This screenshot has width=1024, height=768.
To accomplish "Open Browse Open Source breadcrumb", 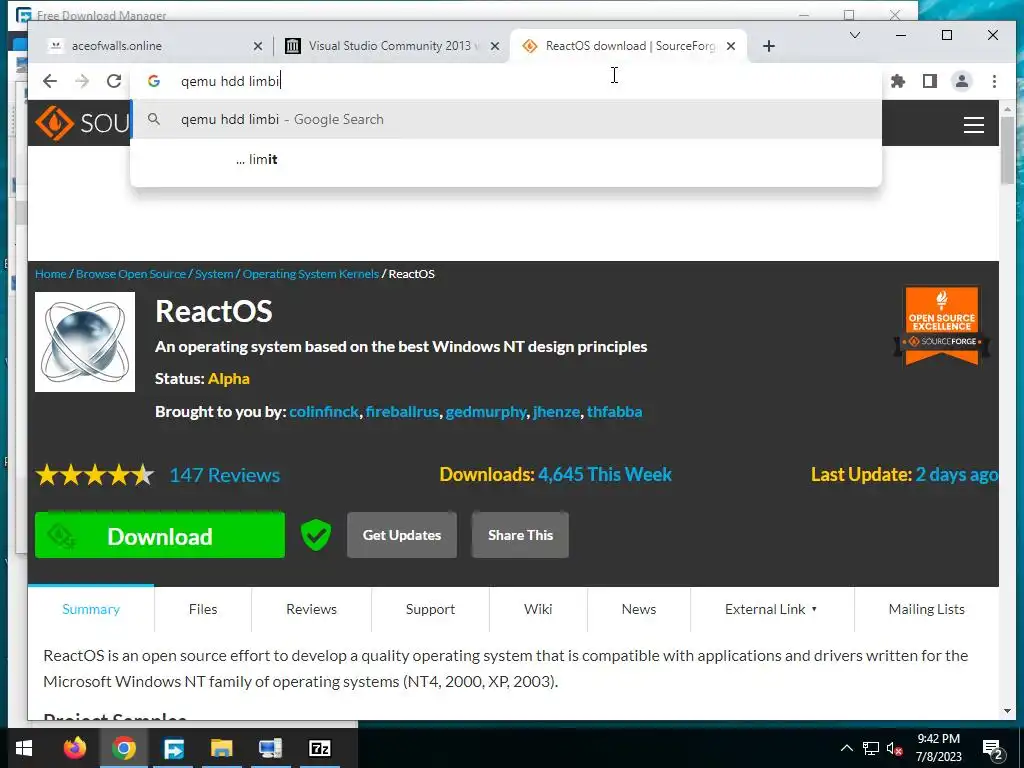I will coord(131,274).
